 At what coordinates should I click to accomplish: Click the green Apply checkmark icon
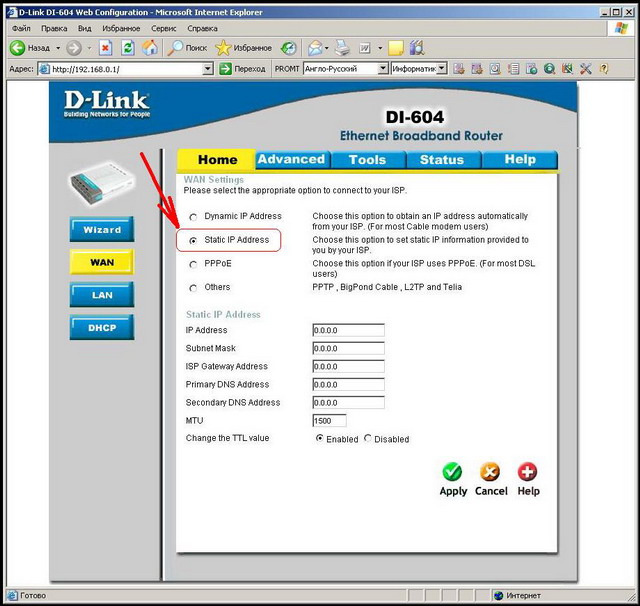[x=453, y=472]
